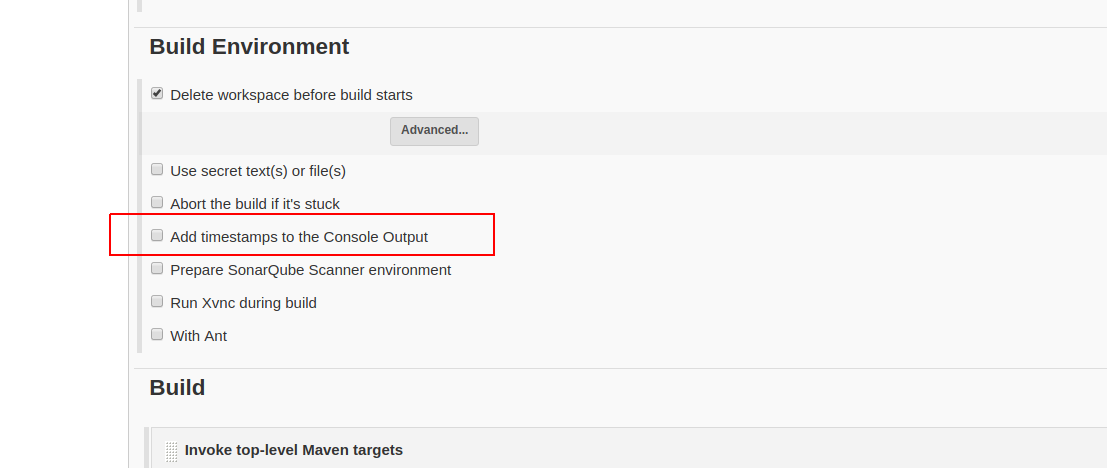Check Prepare SonarQube Scanner environment box
The height and width of the screenshot is (468, 1107).
click(x=157, y=269)
